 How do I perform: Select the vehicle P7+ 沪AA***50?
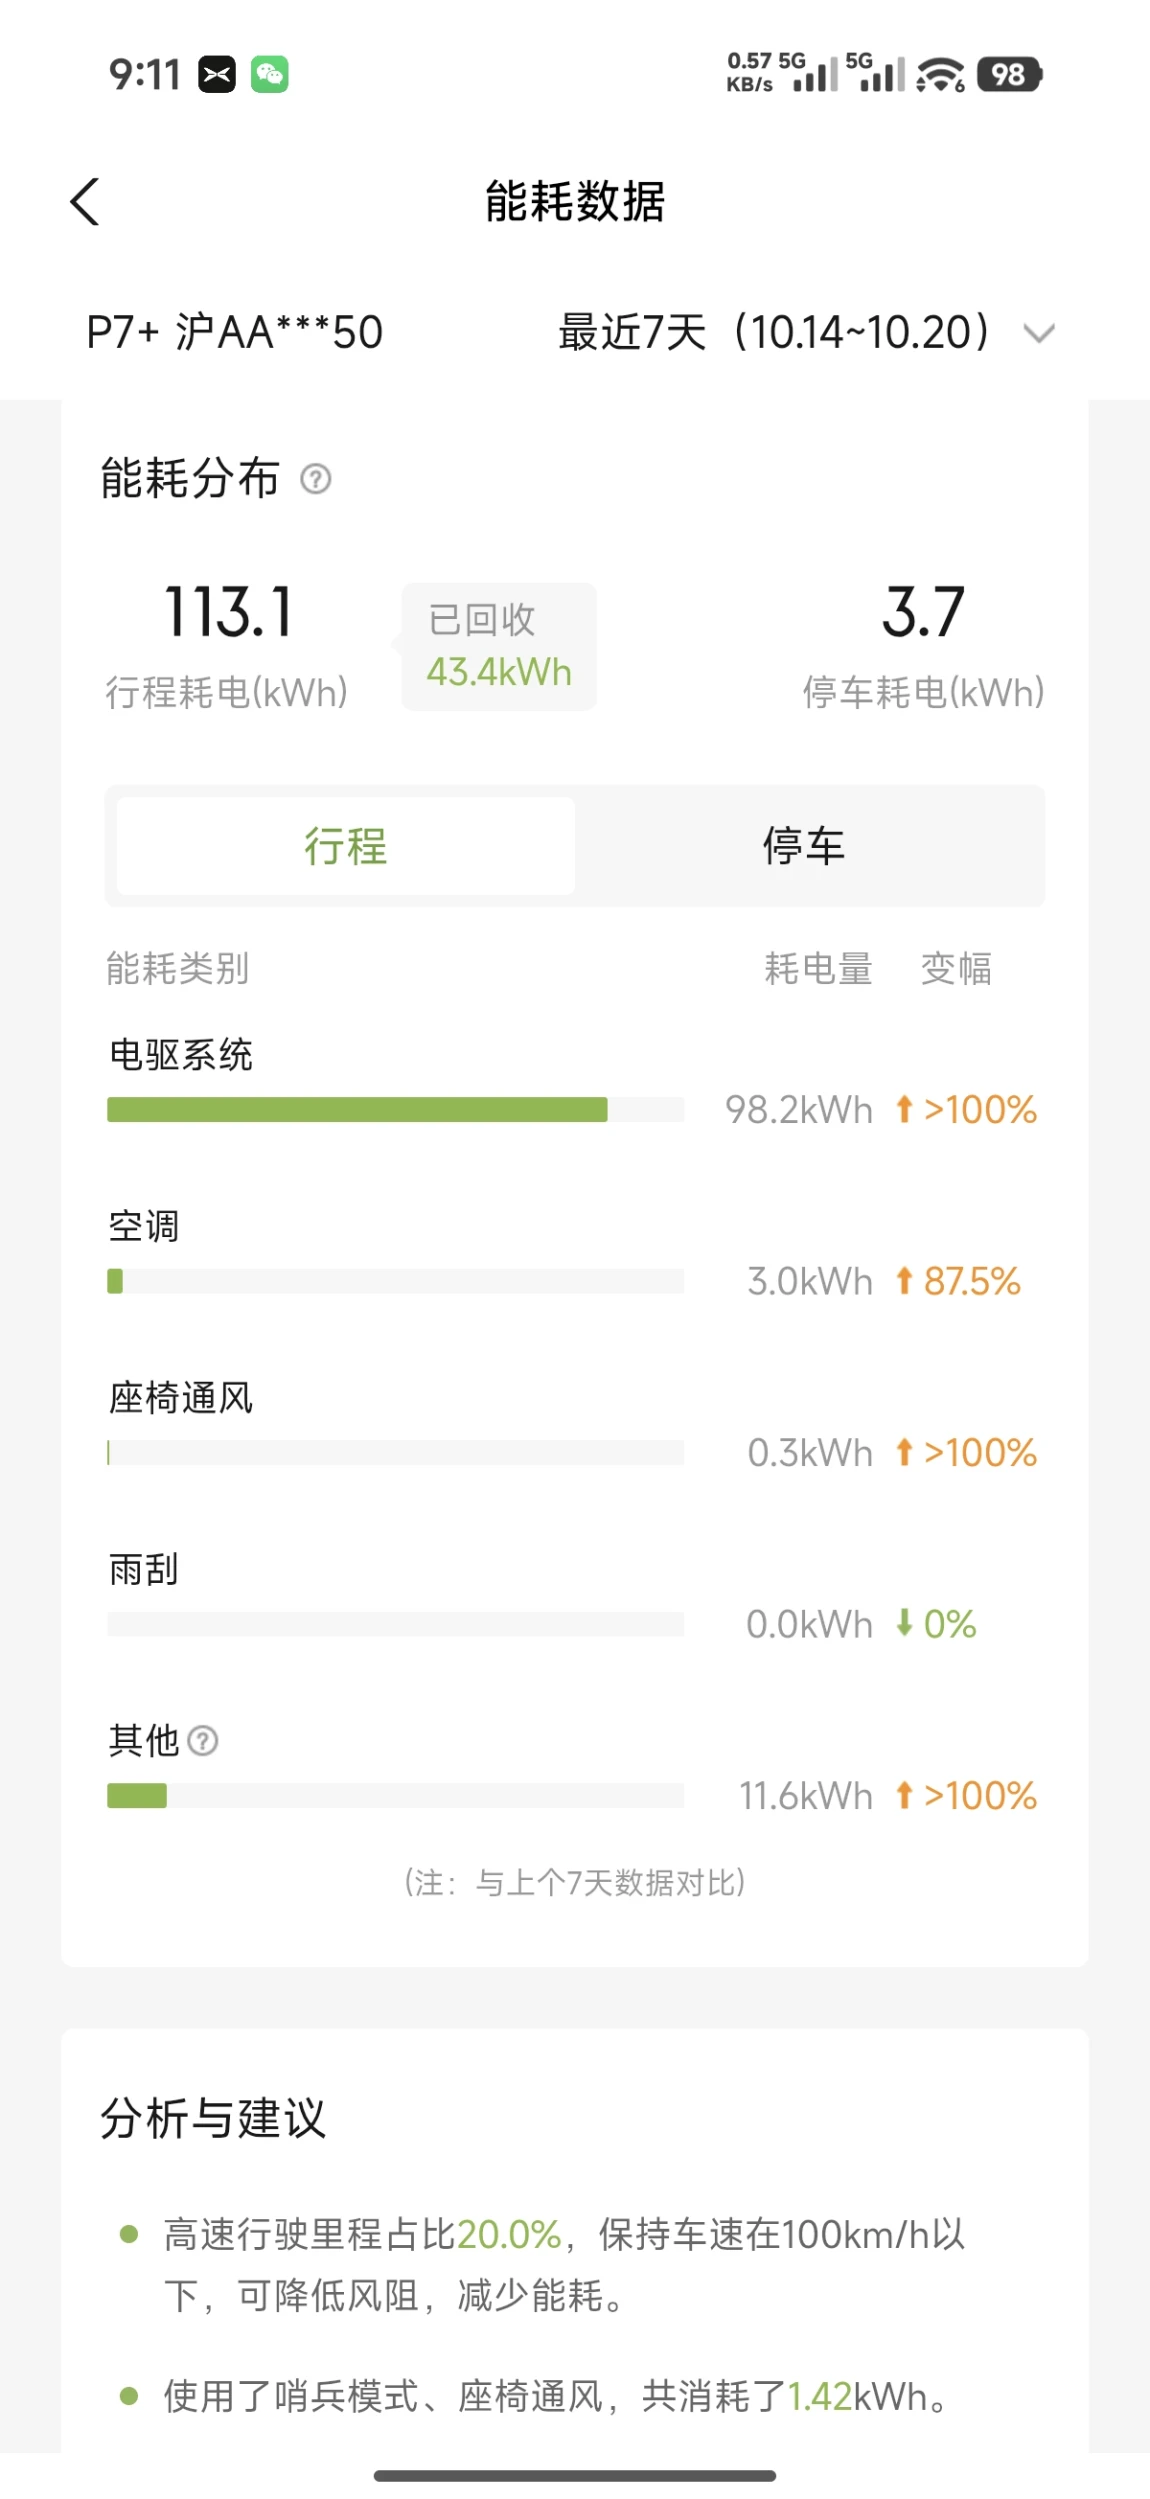click(x=235, y=333)
